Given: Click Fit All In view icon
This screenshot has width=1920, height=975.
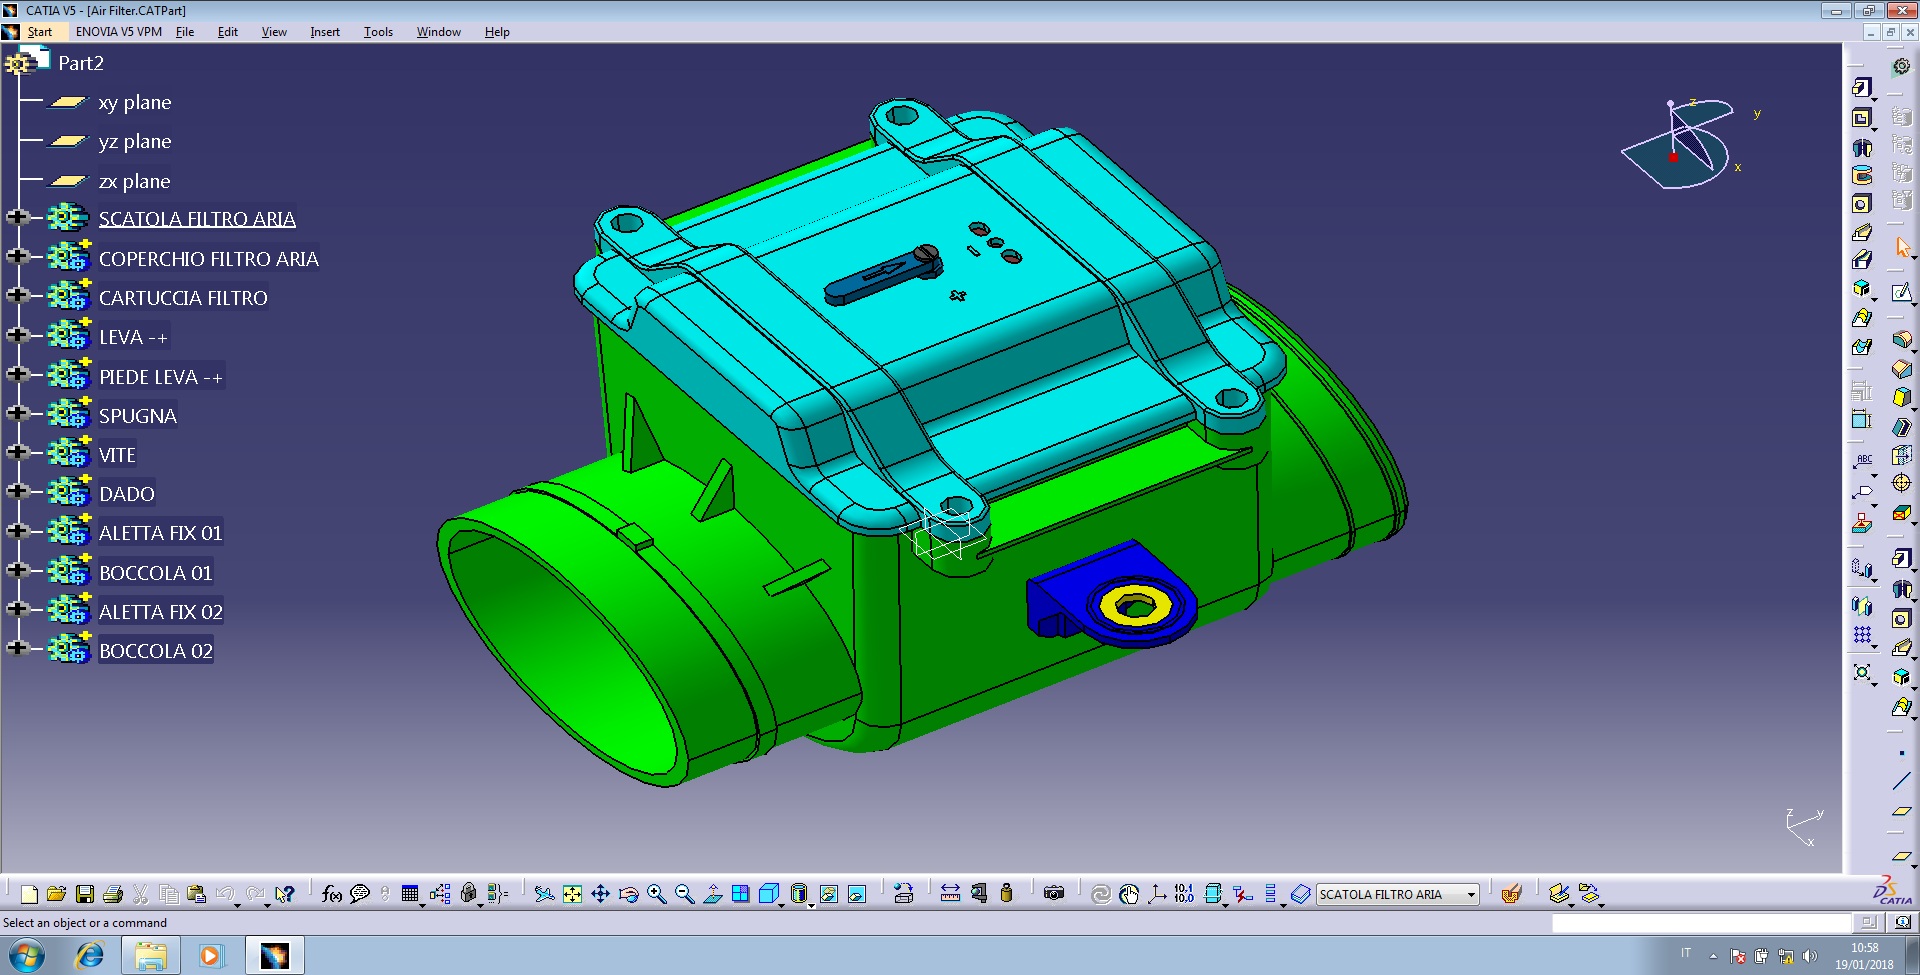Looking at the screenshot, I should [x=572, y=894].
